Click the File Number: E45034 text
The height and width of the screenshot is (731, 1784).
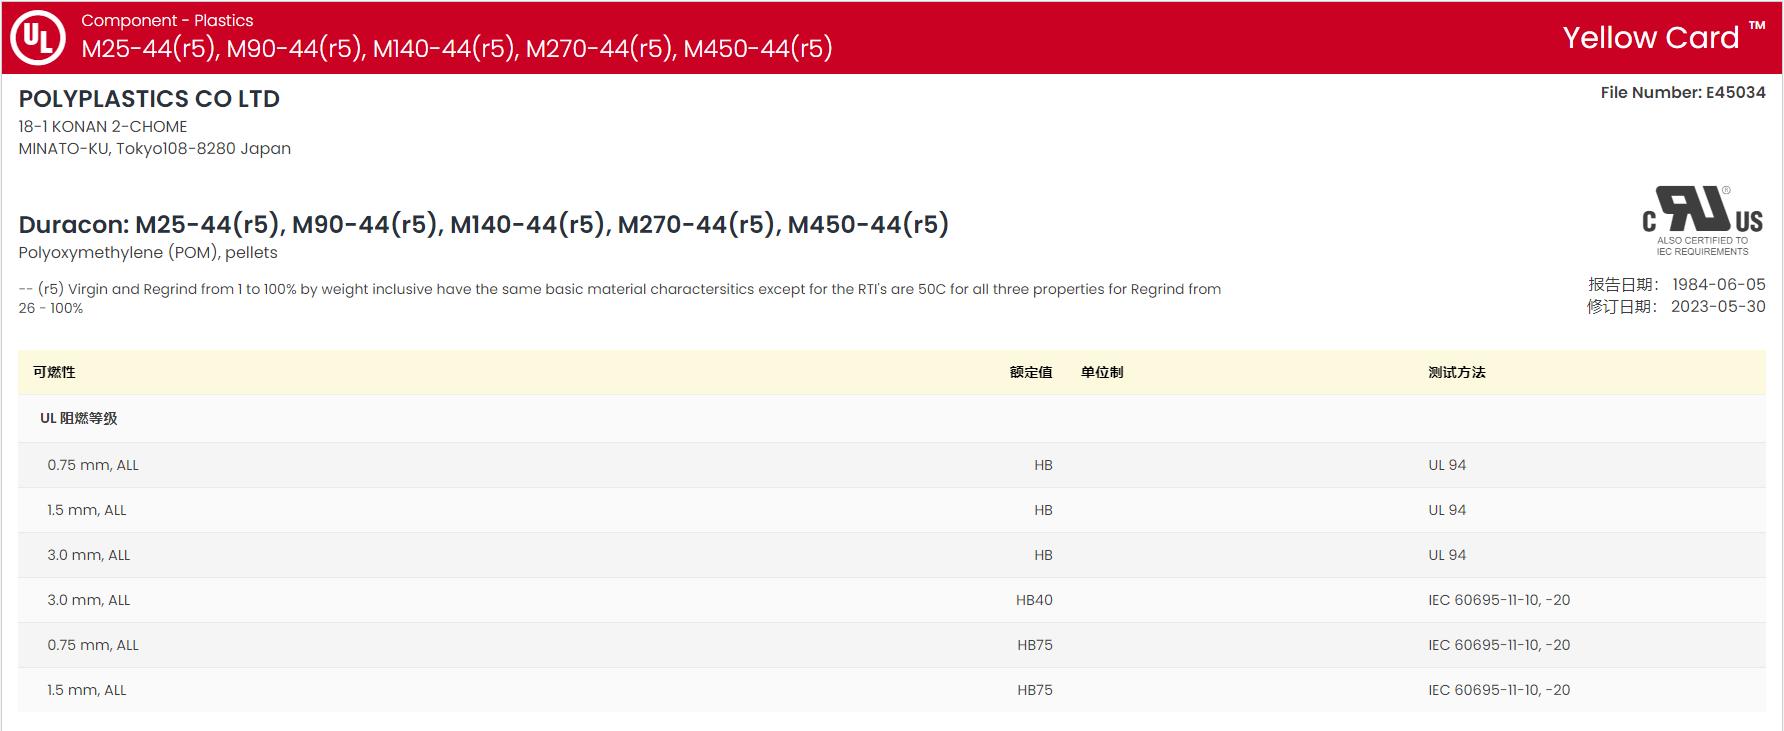1683,92
